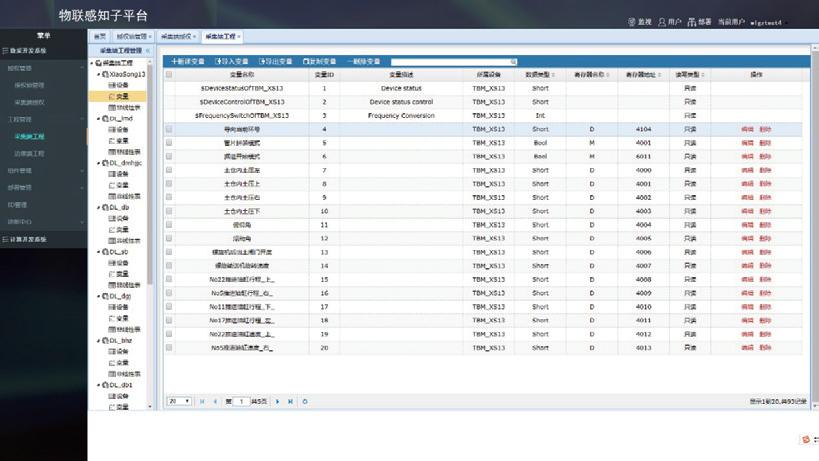Go to last page of variable table
819x461 pixels.
click(x=290, y=401)
